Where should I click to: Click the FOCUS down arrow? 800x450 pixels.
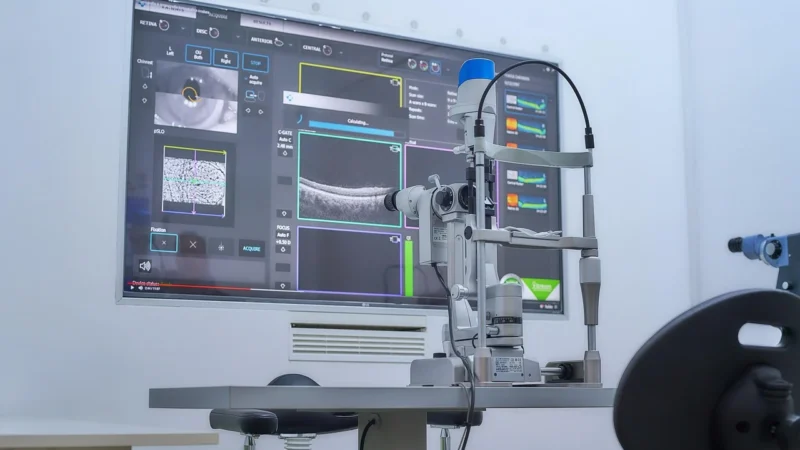[x=283, y=286]
